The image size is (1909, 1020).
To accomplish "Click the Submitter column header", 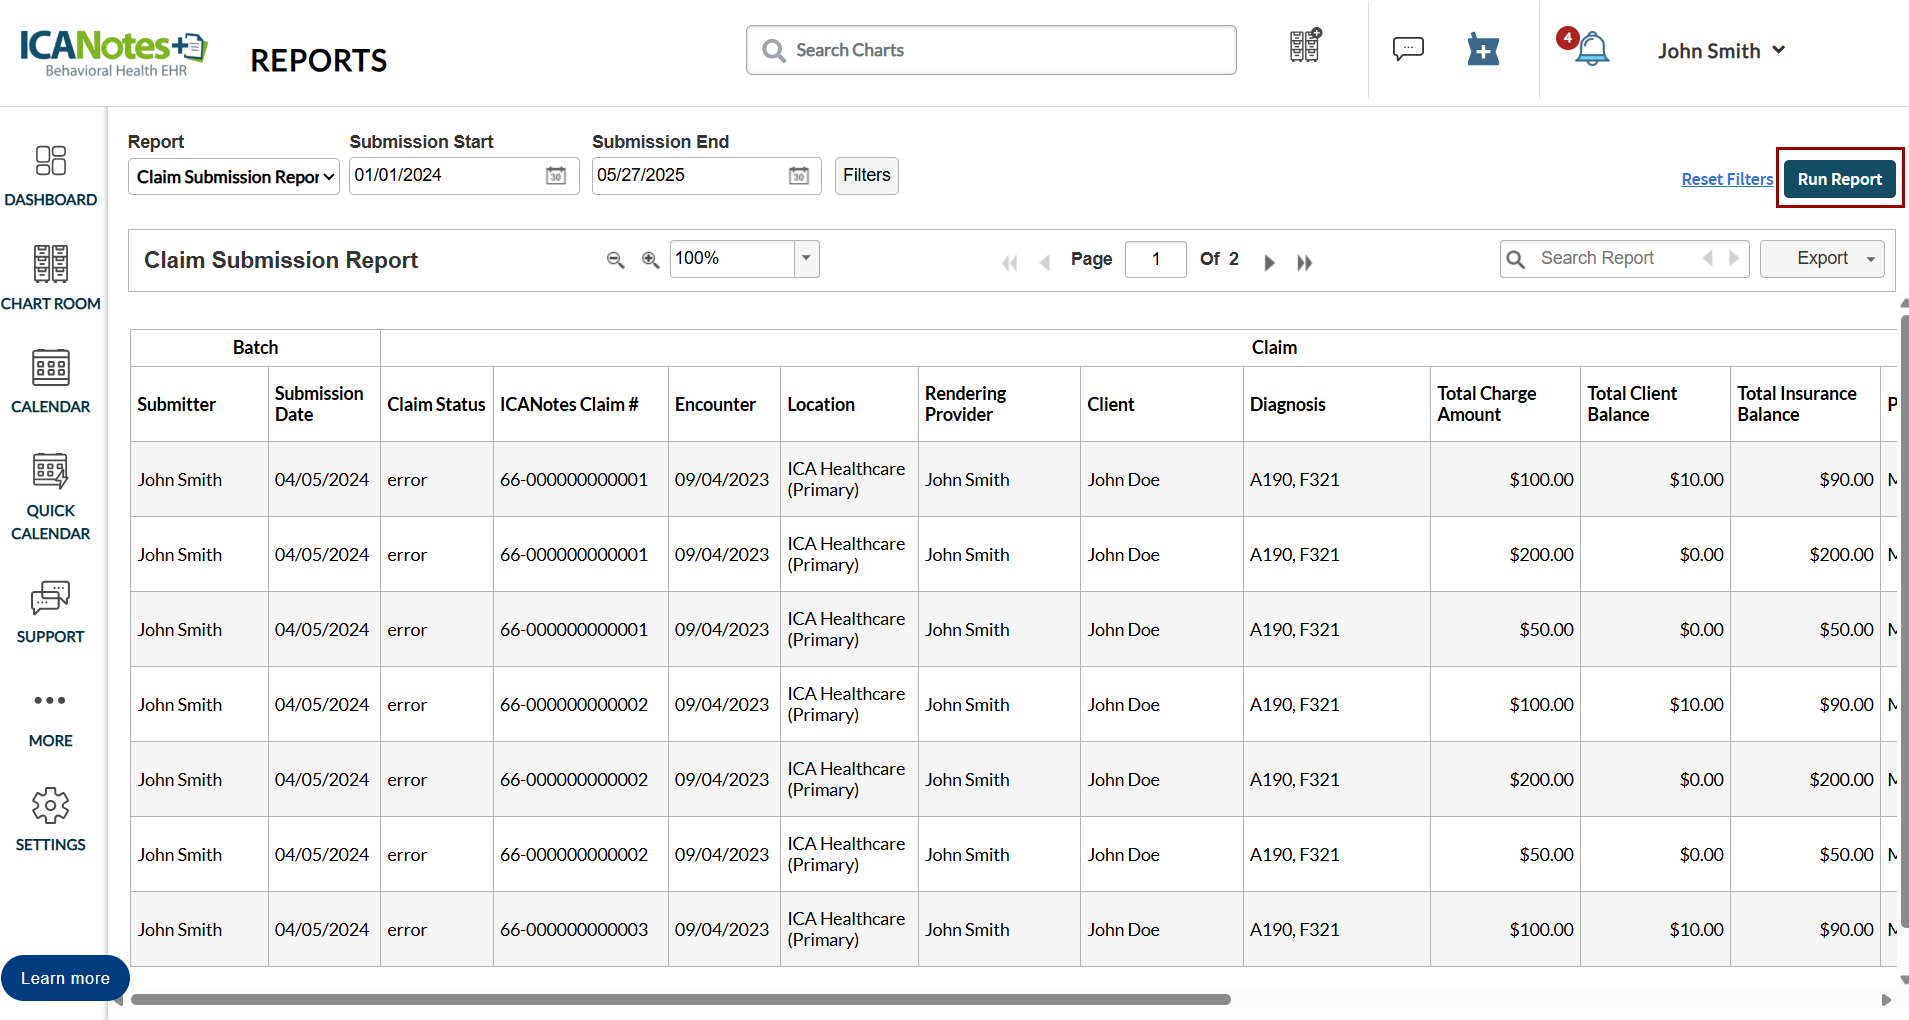I will 199,404.
